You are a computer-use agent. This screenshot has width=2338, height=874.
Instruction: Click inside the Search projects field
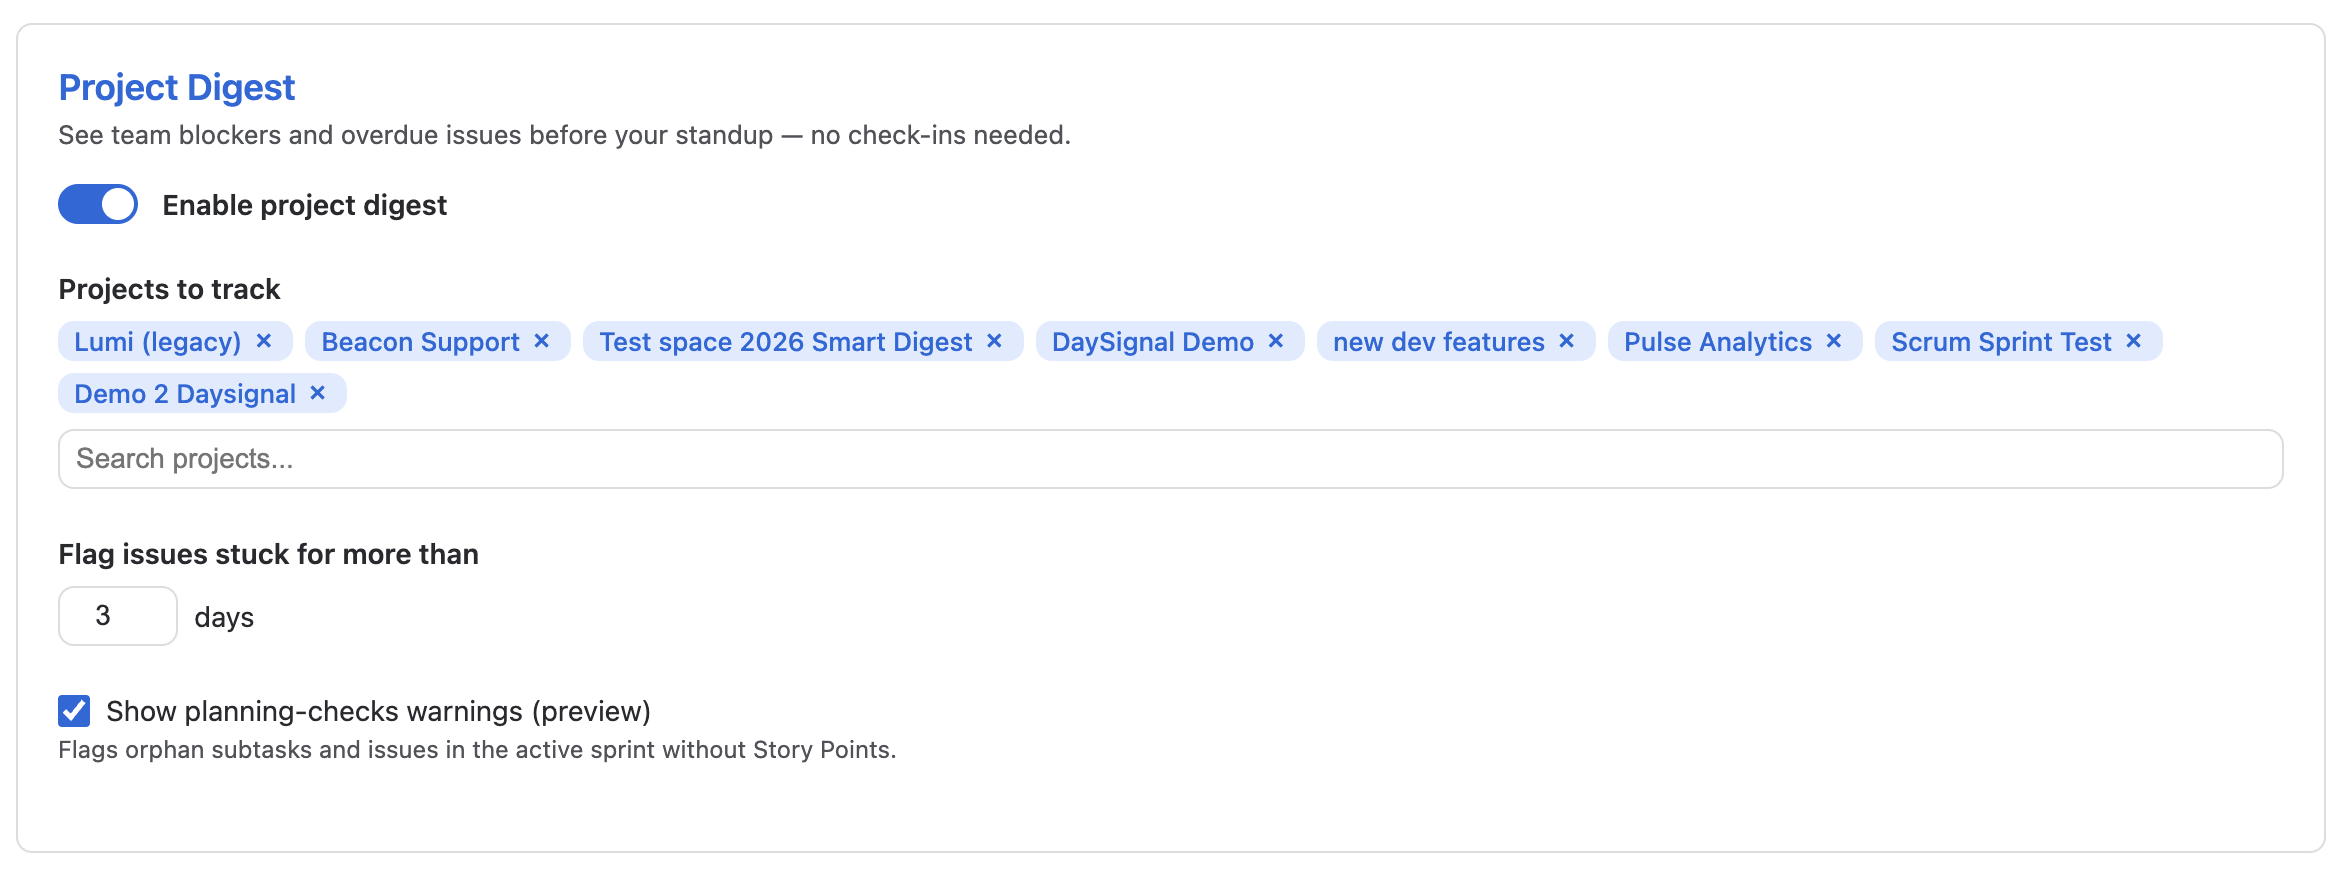(x=1170, y=459)
